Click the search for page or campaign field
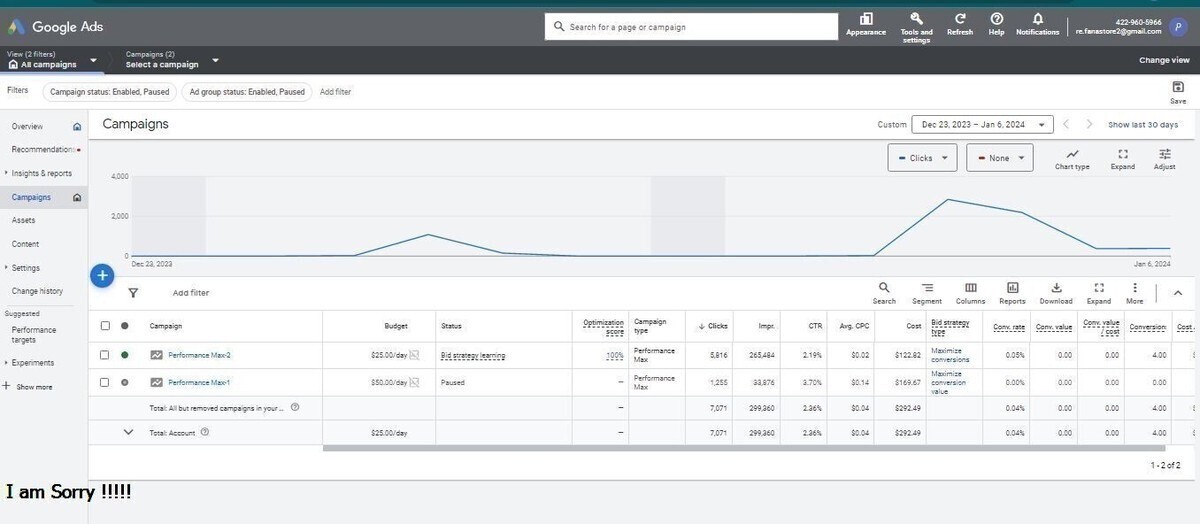The height and width of the screenshot is (524, 1200). point(700,27)
